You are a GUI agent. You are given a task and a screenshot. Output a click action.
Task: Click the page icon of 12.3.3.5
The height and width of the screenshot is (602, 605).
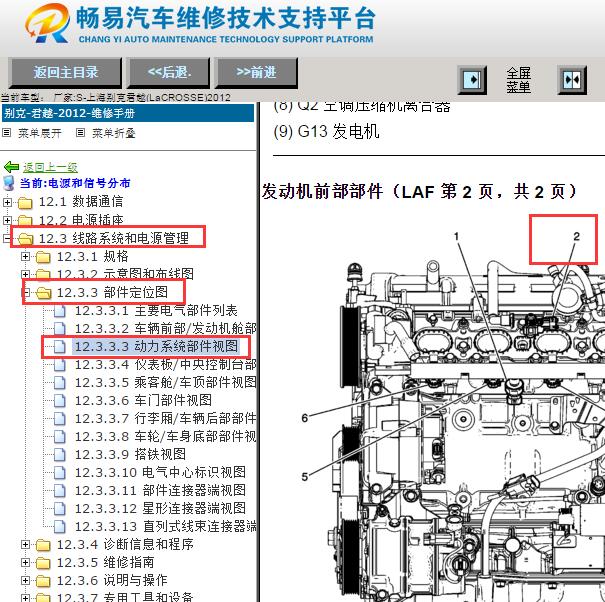(x=59, y=383)
